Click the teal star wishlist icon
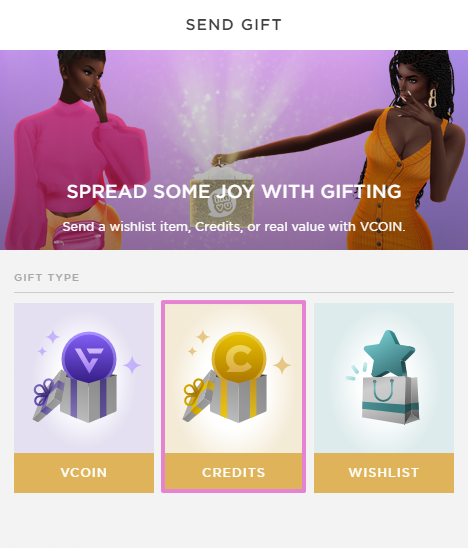This screenshot has height=548, width=468. (x=389, y=354)
